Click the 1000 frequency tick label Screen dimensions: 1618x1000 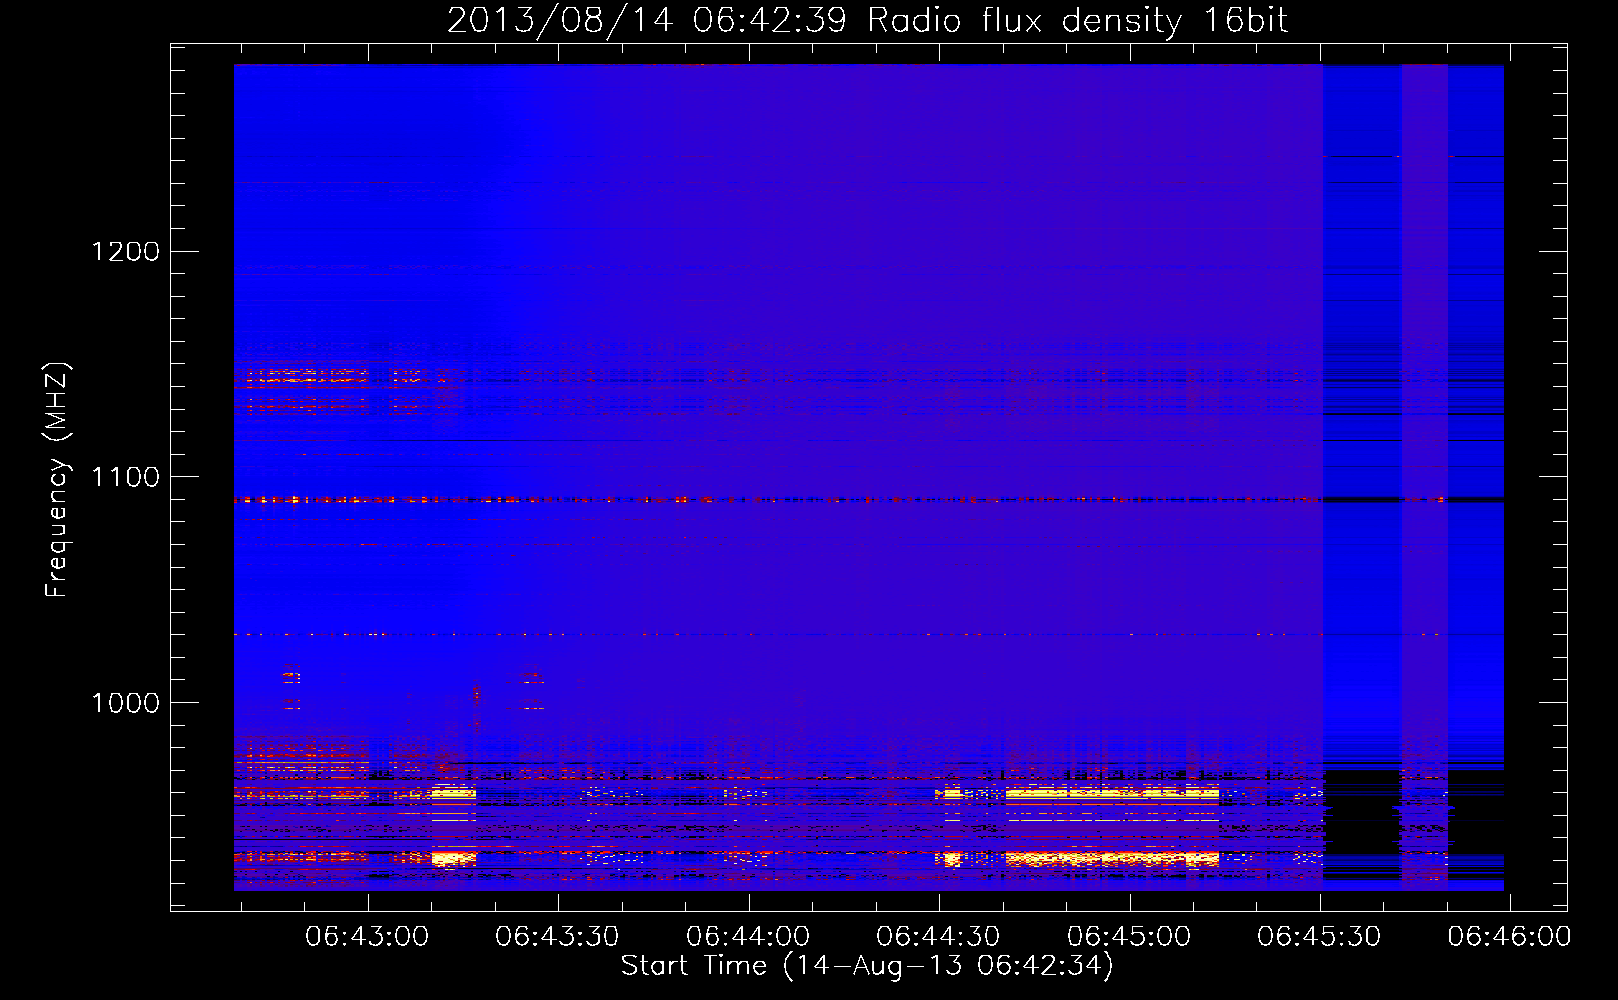click(126, 703)
